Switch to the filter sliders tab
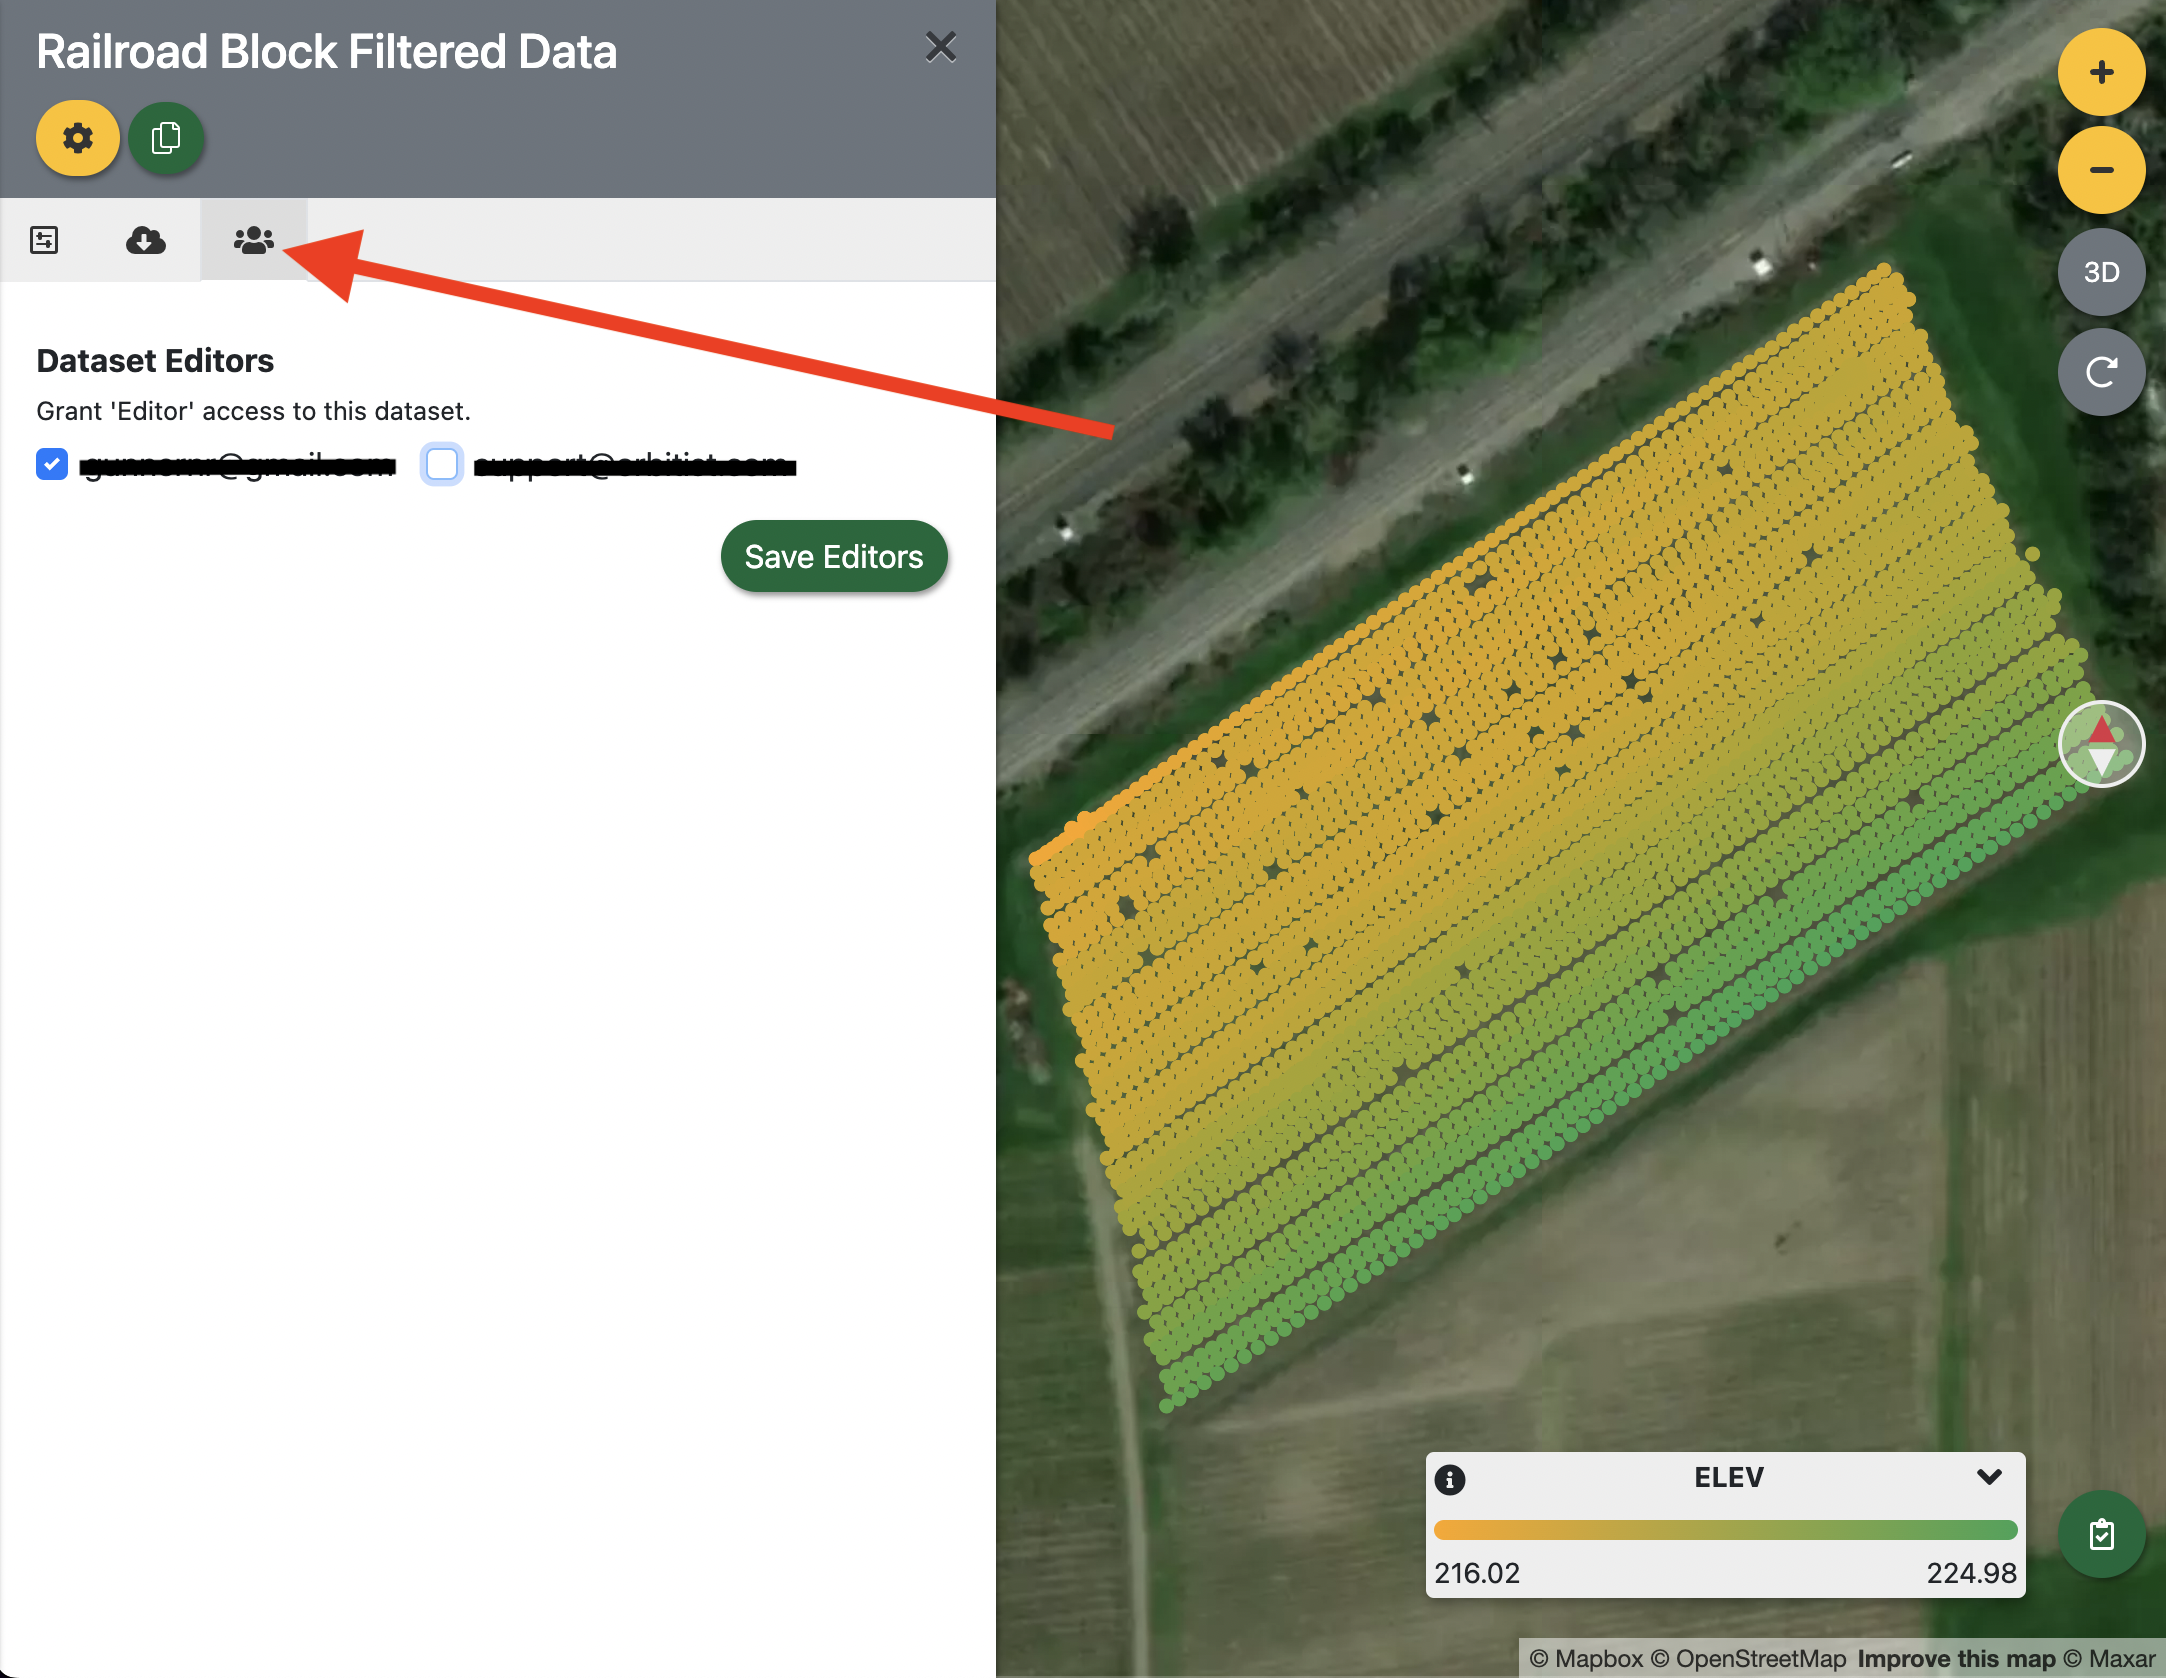This screenshot has width=2166, height=1678. 44,240
